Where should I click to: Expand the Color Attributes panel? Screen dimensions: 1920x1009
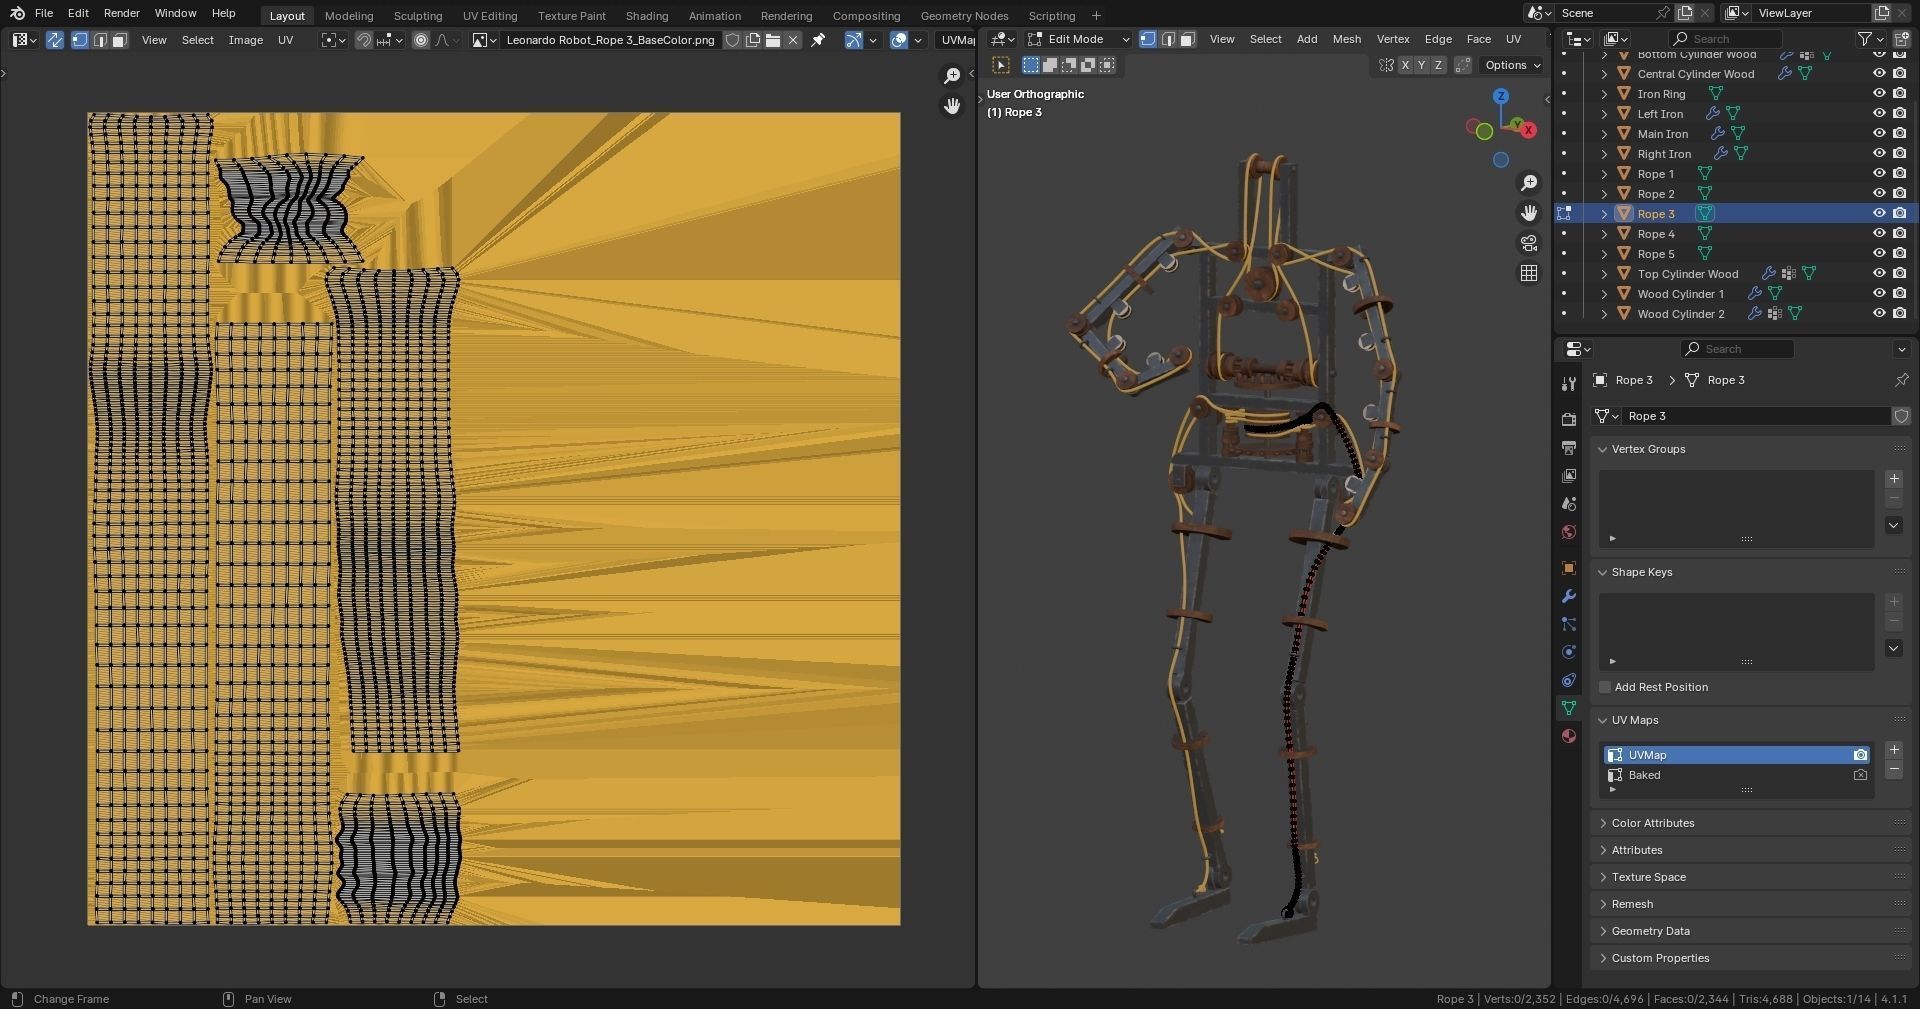click(1602, 823)
